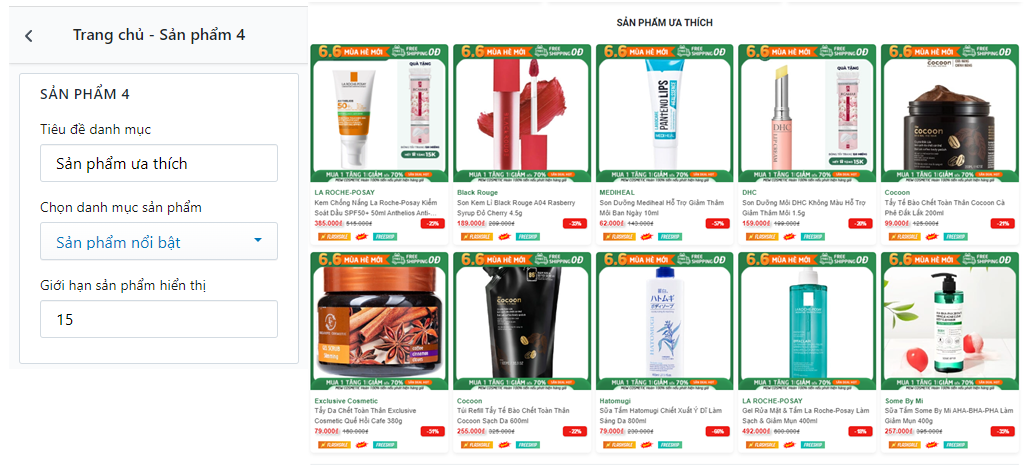
Task: Click Freeship badge under Mediheal lip balm
Action: [x=669, y=236]
